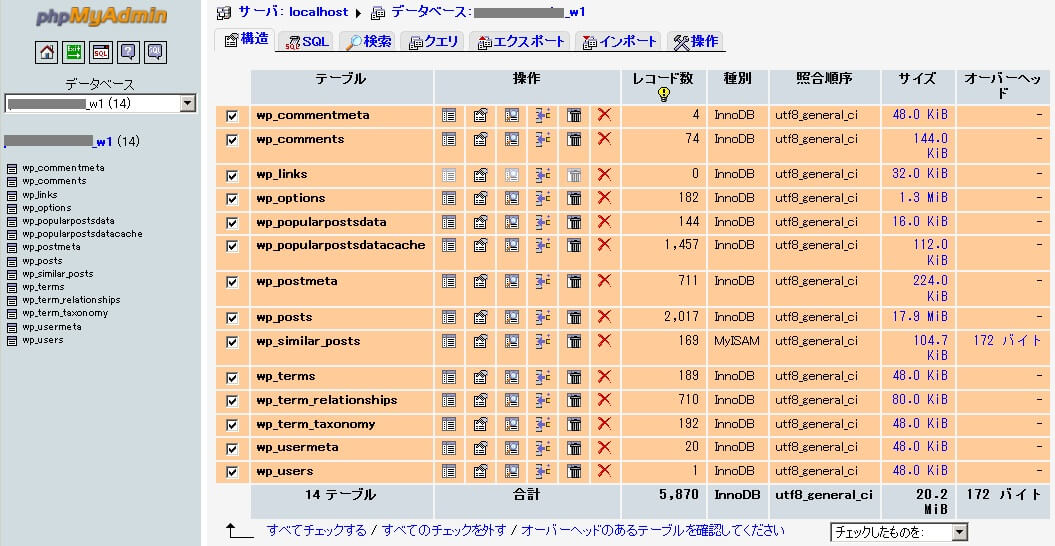The width and height of the screenshot is (1055, 546).
Task: Toggle the wp_similar_posts checkbox
Action: pyautogui.click(x=232, y=342)
